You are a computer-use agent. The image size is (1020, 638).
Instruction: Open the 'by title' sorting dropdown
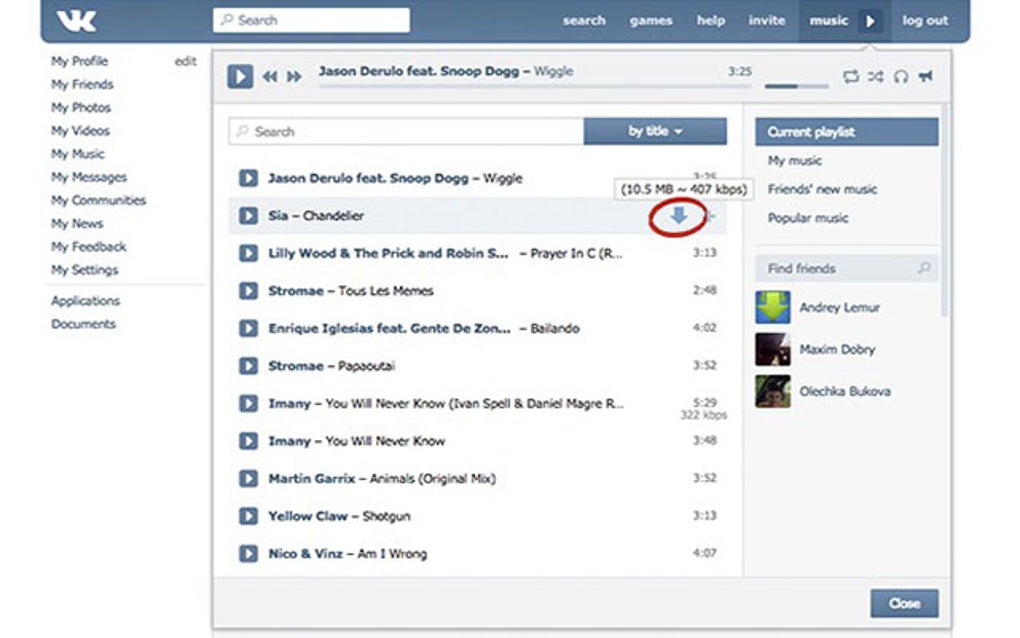pyautogui.click(x=655, y=131)
